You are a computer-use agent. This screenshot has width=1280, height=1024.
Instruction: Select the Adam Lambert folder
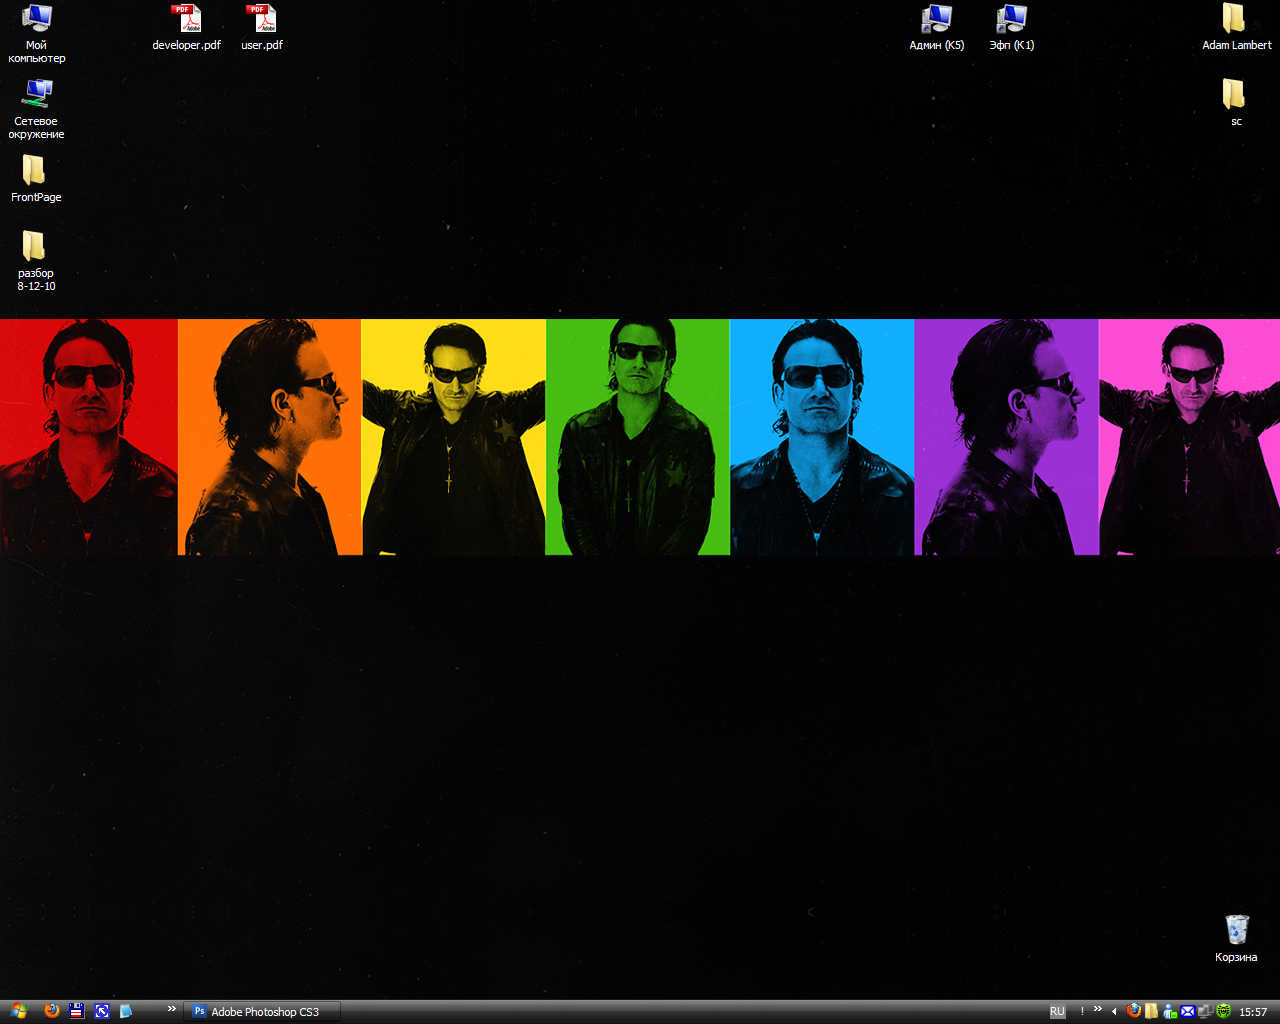point(1237,27)
